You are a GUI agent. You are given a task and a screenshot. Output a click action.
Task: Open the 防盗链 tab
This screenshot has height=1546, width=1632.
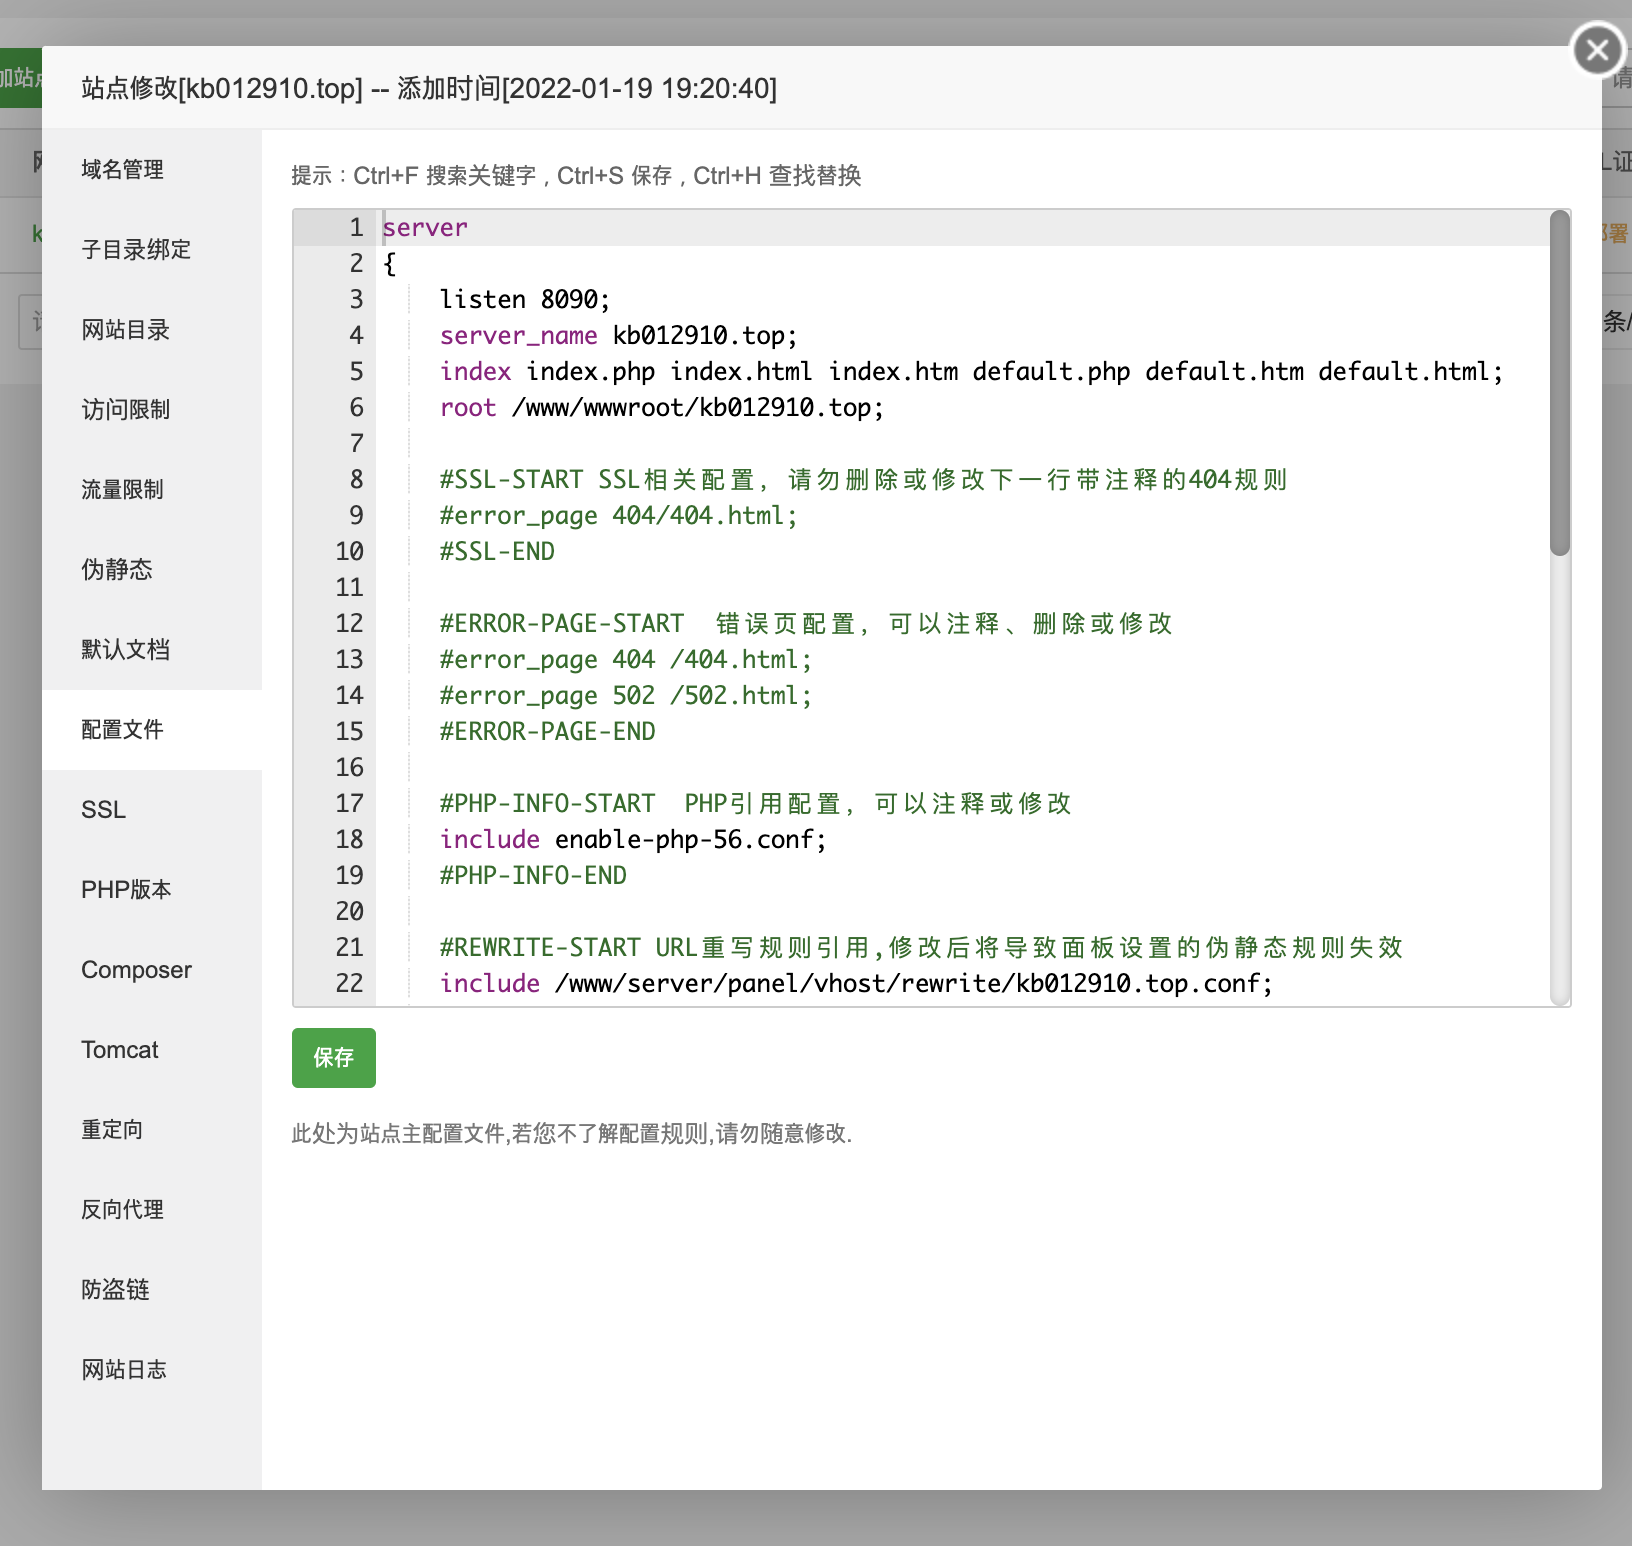pyautogui.click(x=152, y=1290)
